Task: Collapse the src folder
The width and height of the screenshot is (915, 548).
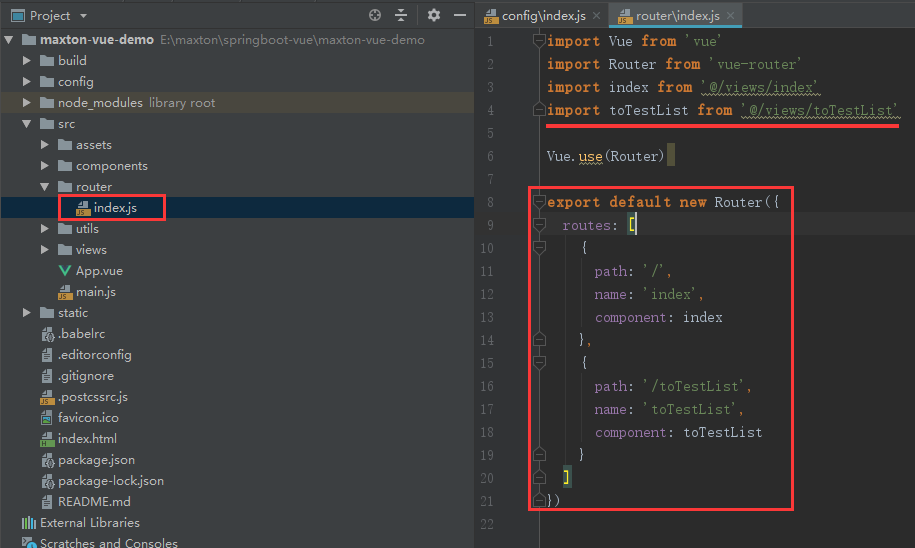Action: pyautogui.click(x=27, y=124)
